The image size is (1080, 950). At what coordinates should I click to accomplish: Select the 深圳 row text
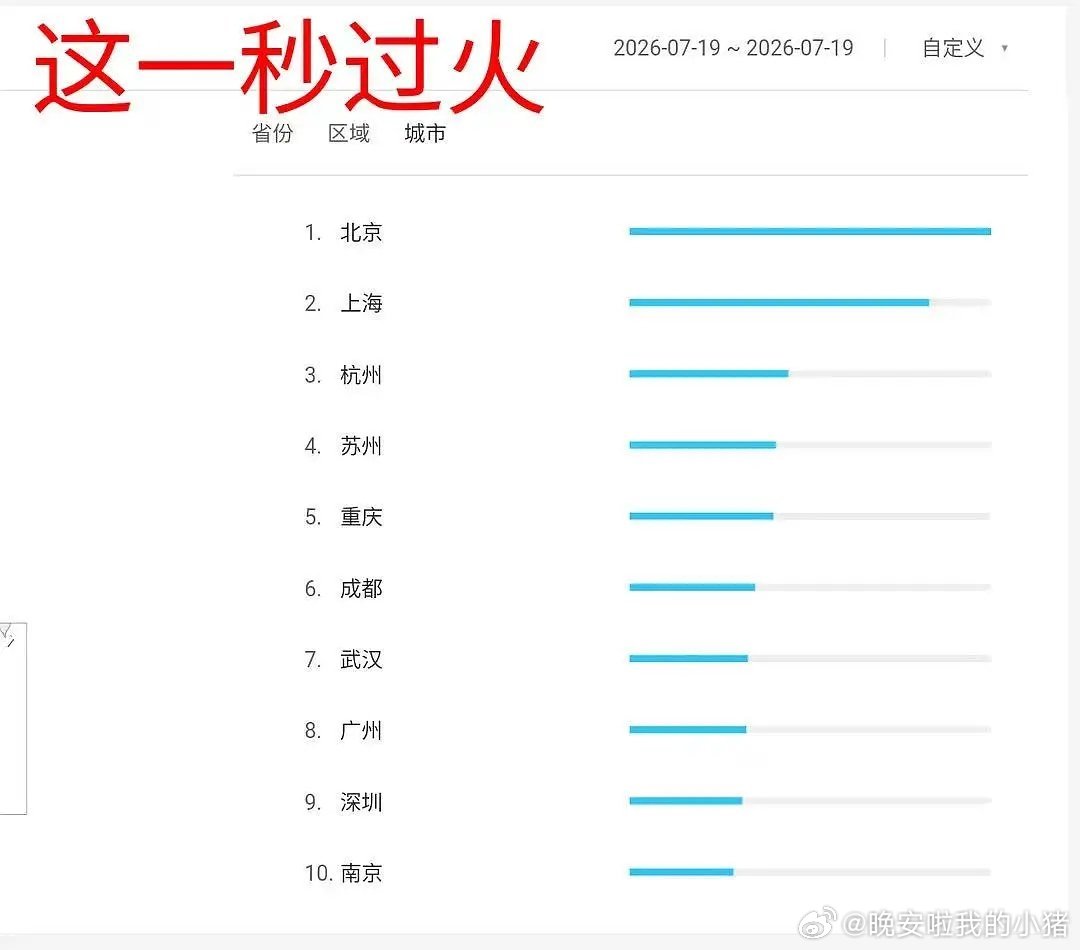click(x=361, y=802)
